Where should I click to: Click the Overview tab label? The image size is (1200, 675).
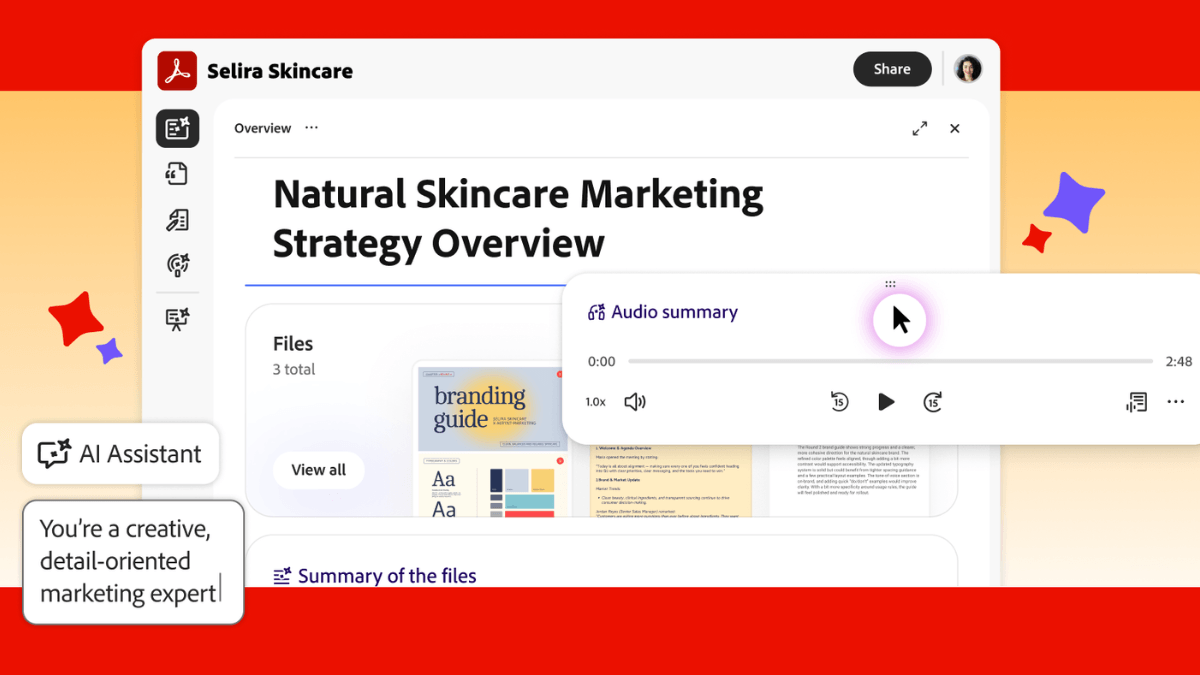coord(262,128)
